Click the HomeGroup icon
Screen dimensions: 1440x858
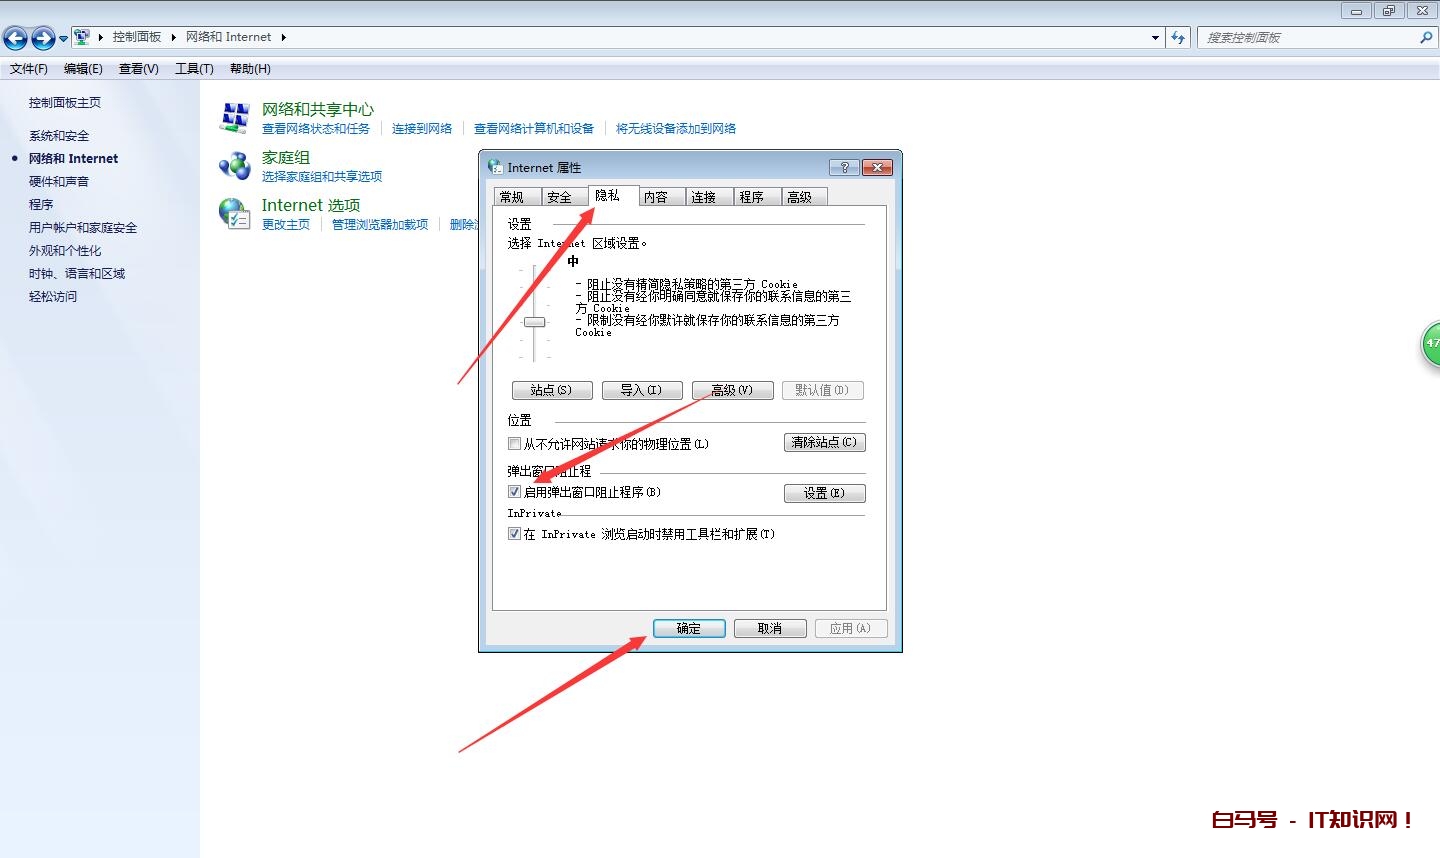[x=235, y=165]
